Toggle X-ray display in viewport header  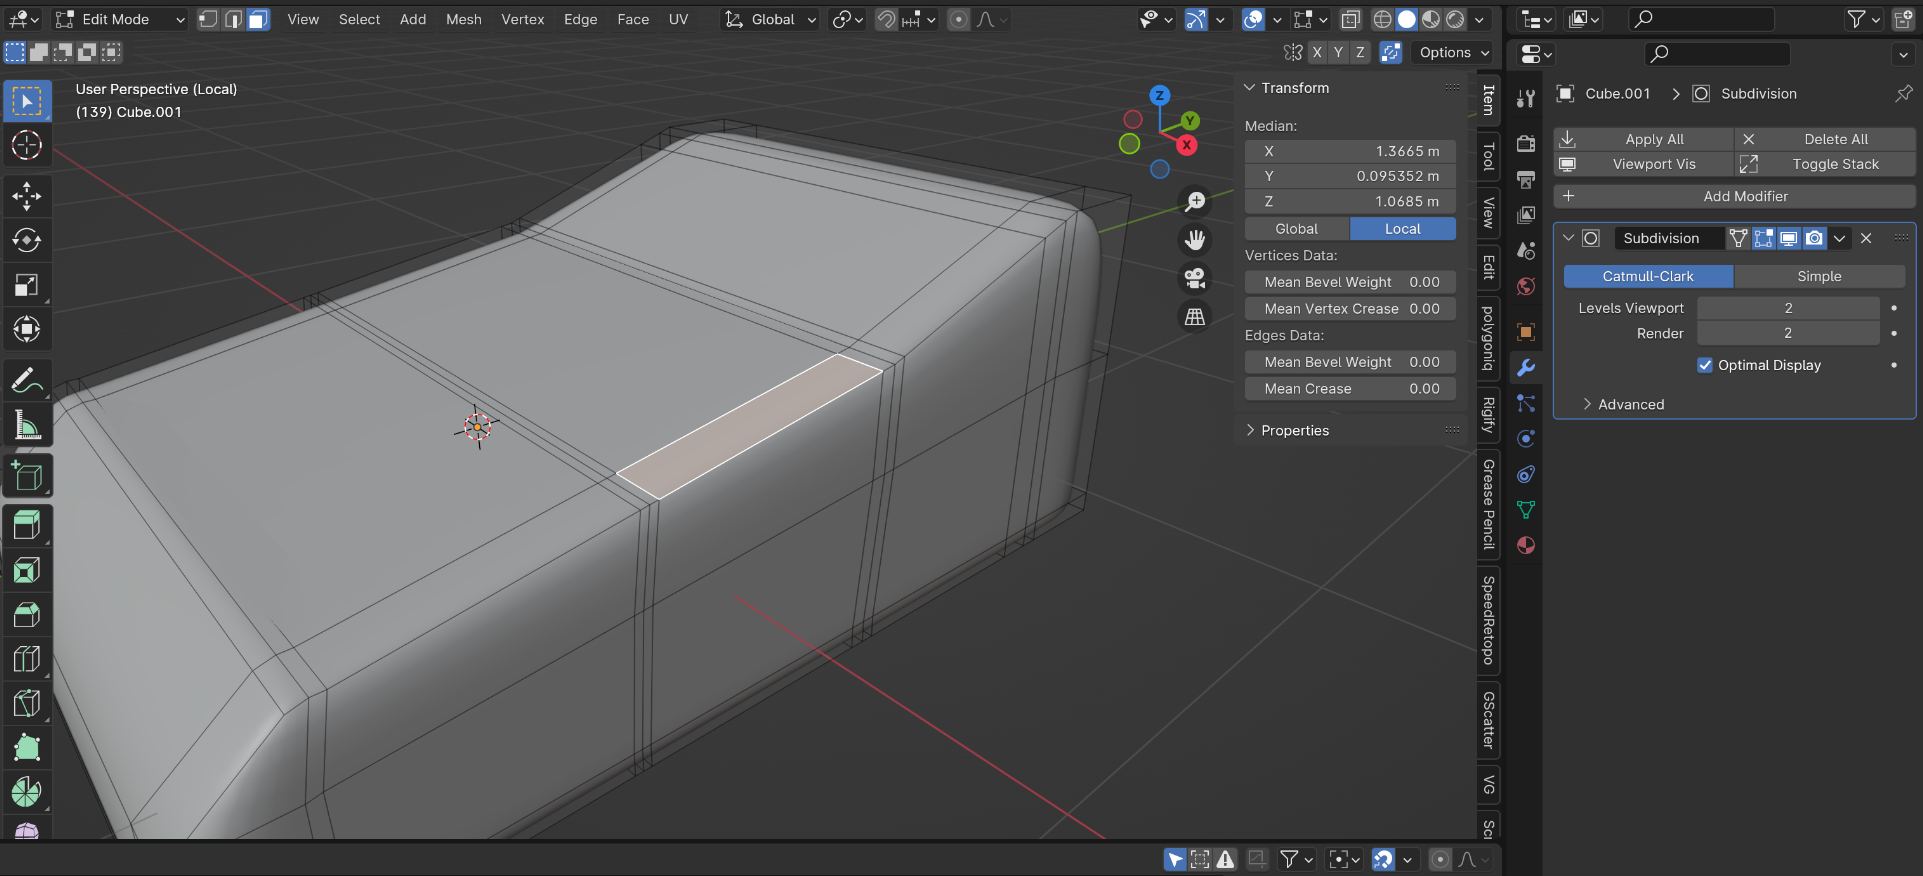(1350, 19)
